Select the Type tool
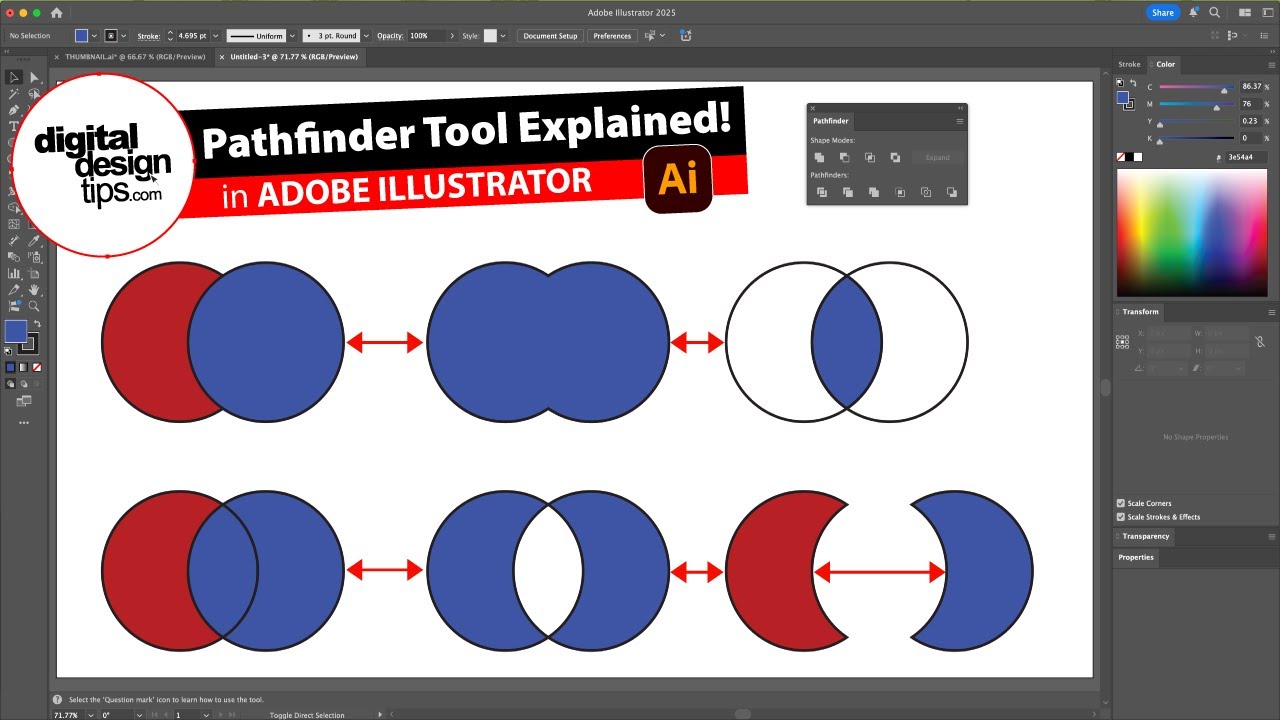The width and height of the screenshot is (1280, 720). pyautogui.click(x=14, y=126)
